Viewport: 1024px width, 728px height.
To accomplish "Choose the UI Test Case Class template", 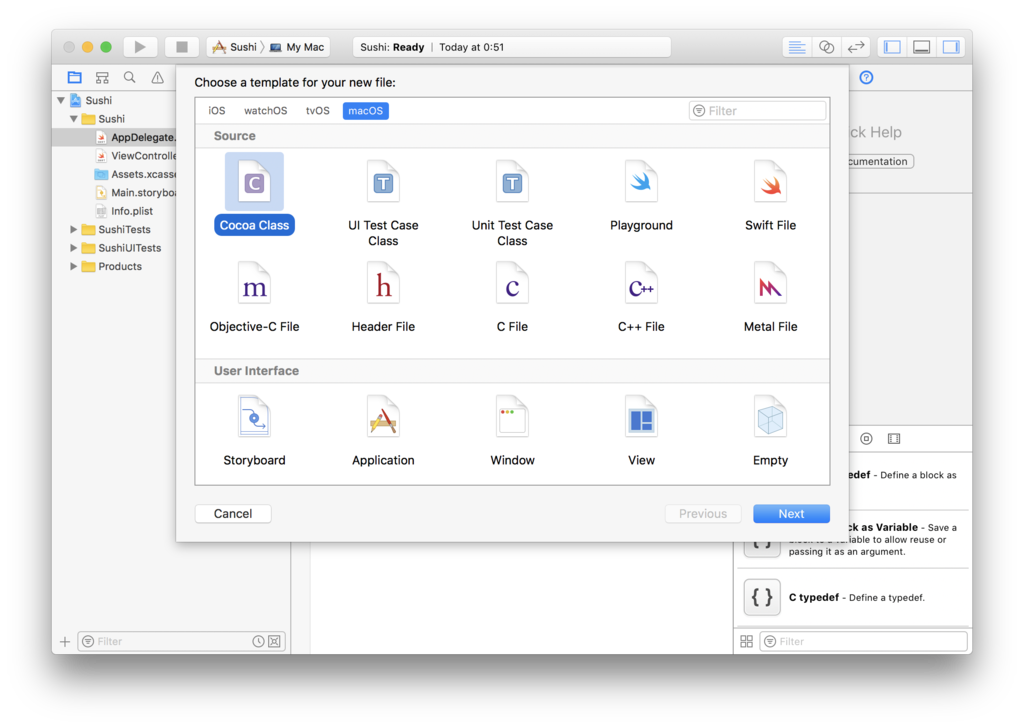I will (383, 203).
